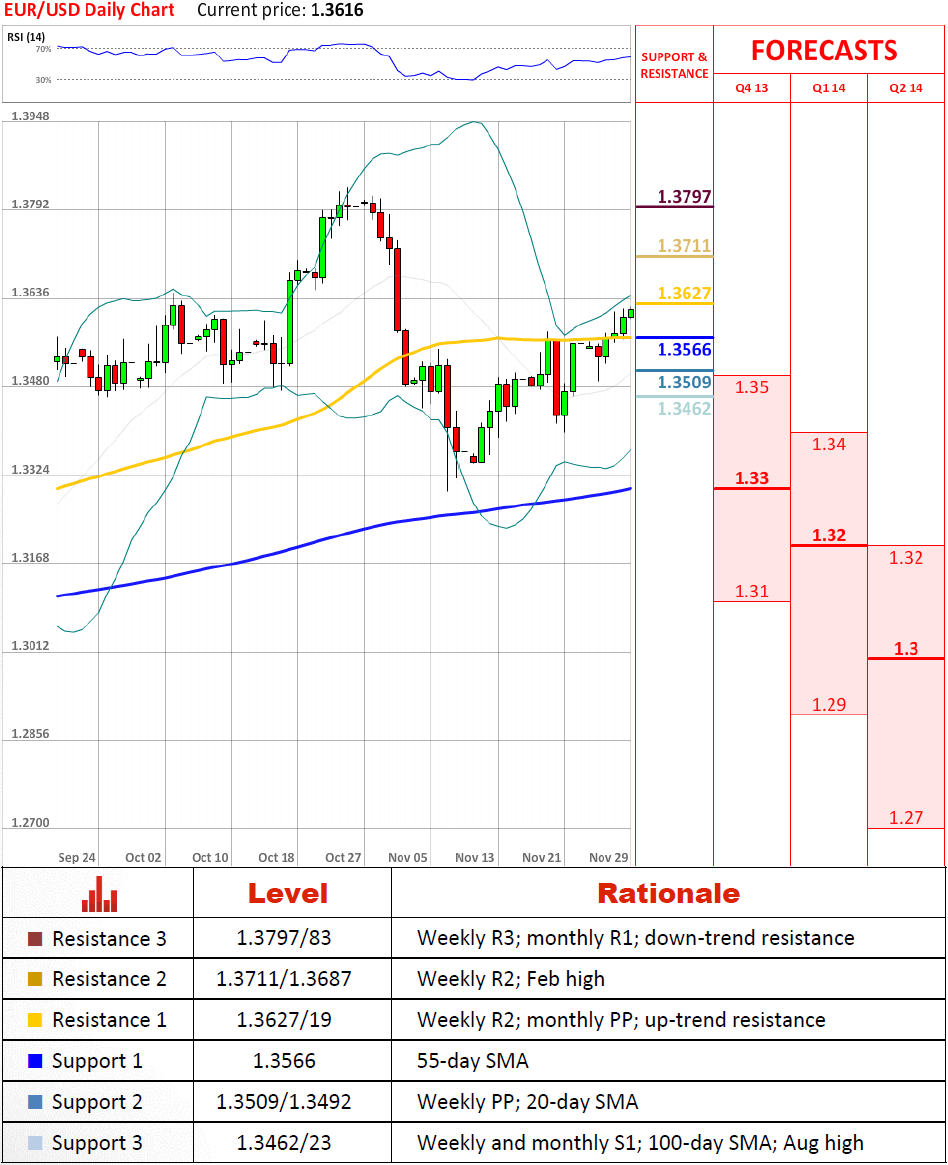Select the 'Q4 13' forecast column header
This screenshot has height=1165, width=948.
752,88
